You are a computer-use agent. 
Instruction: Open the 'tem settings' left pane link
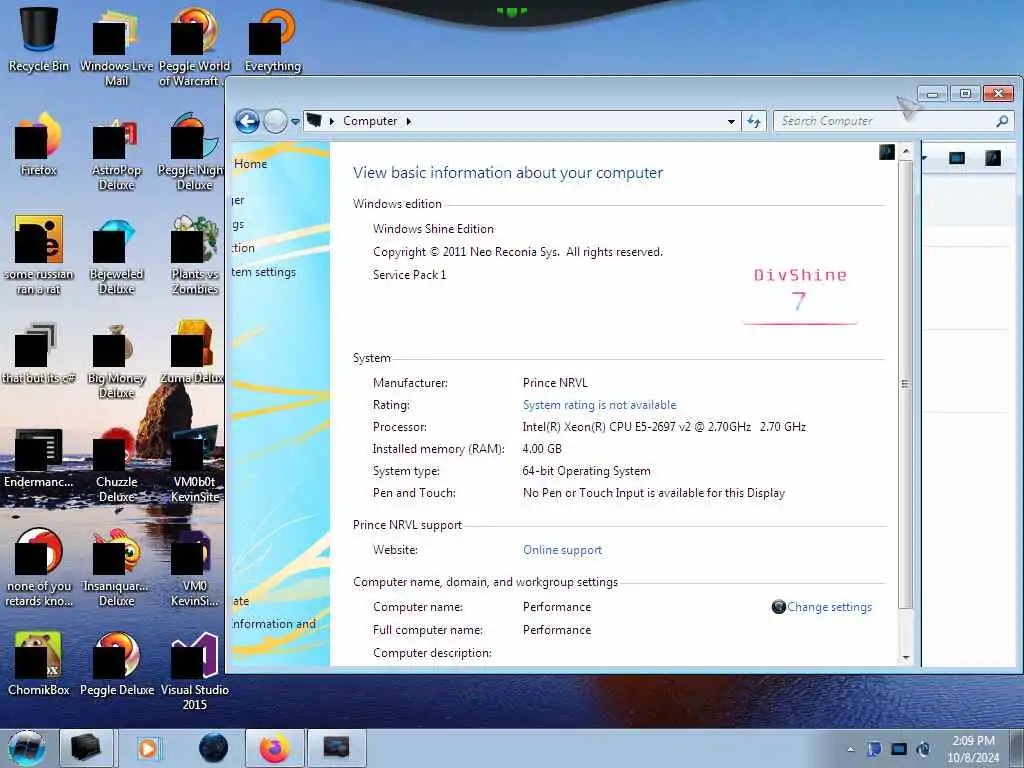tap(264, 272)
